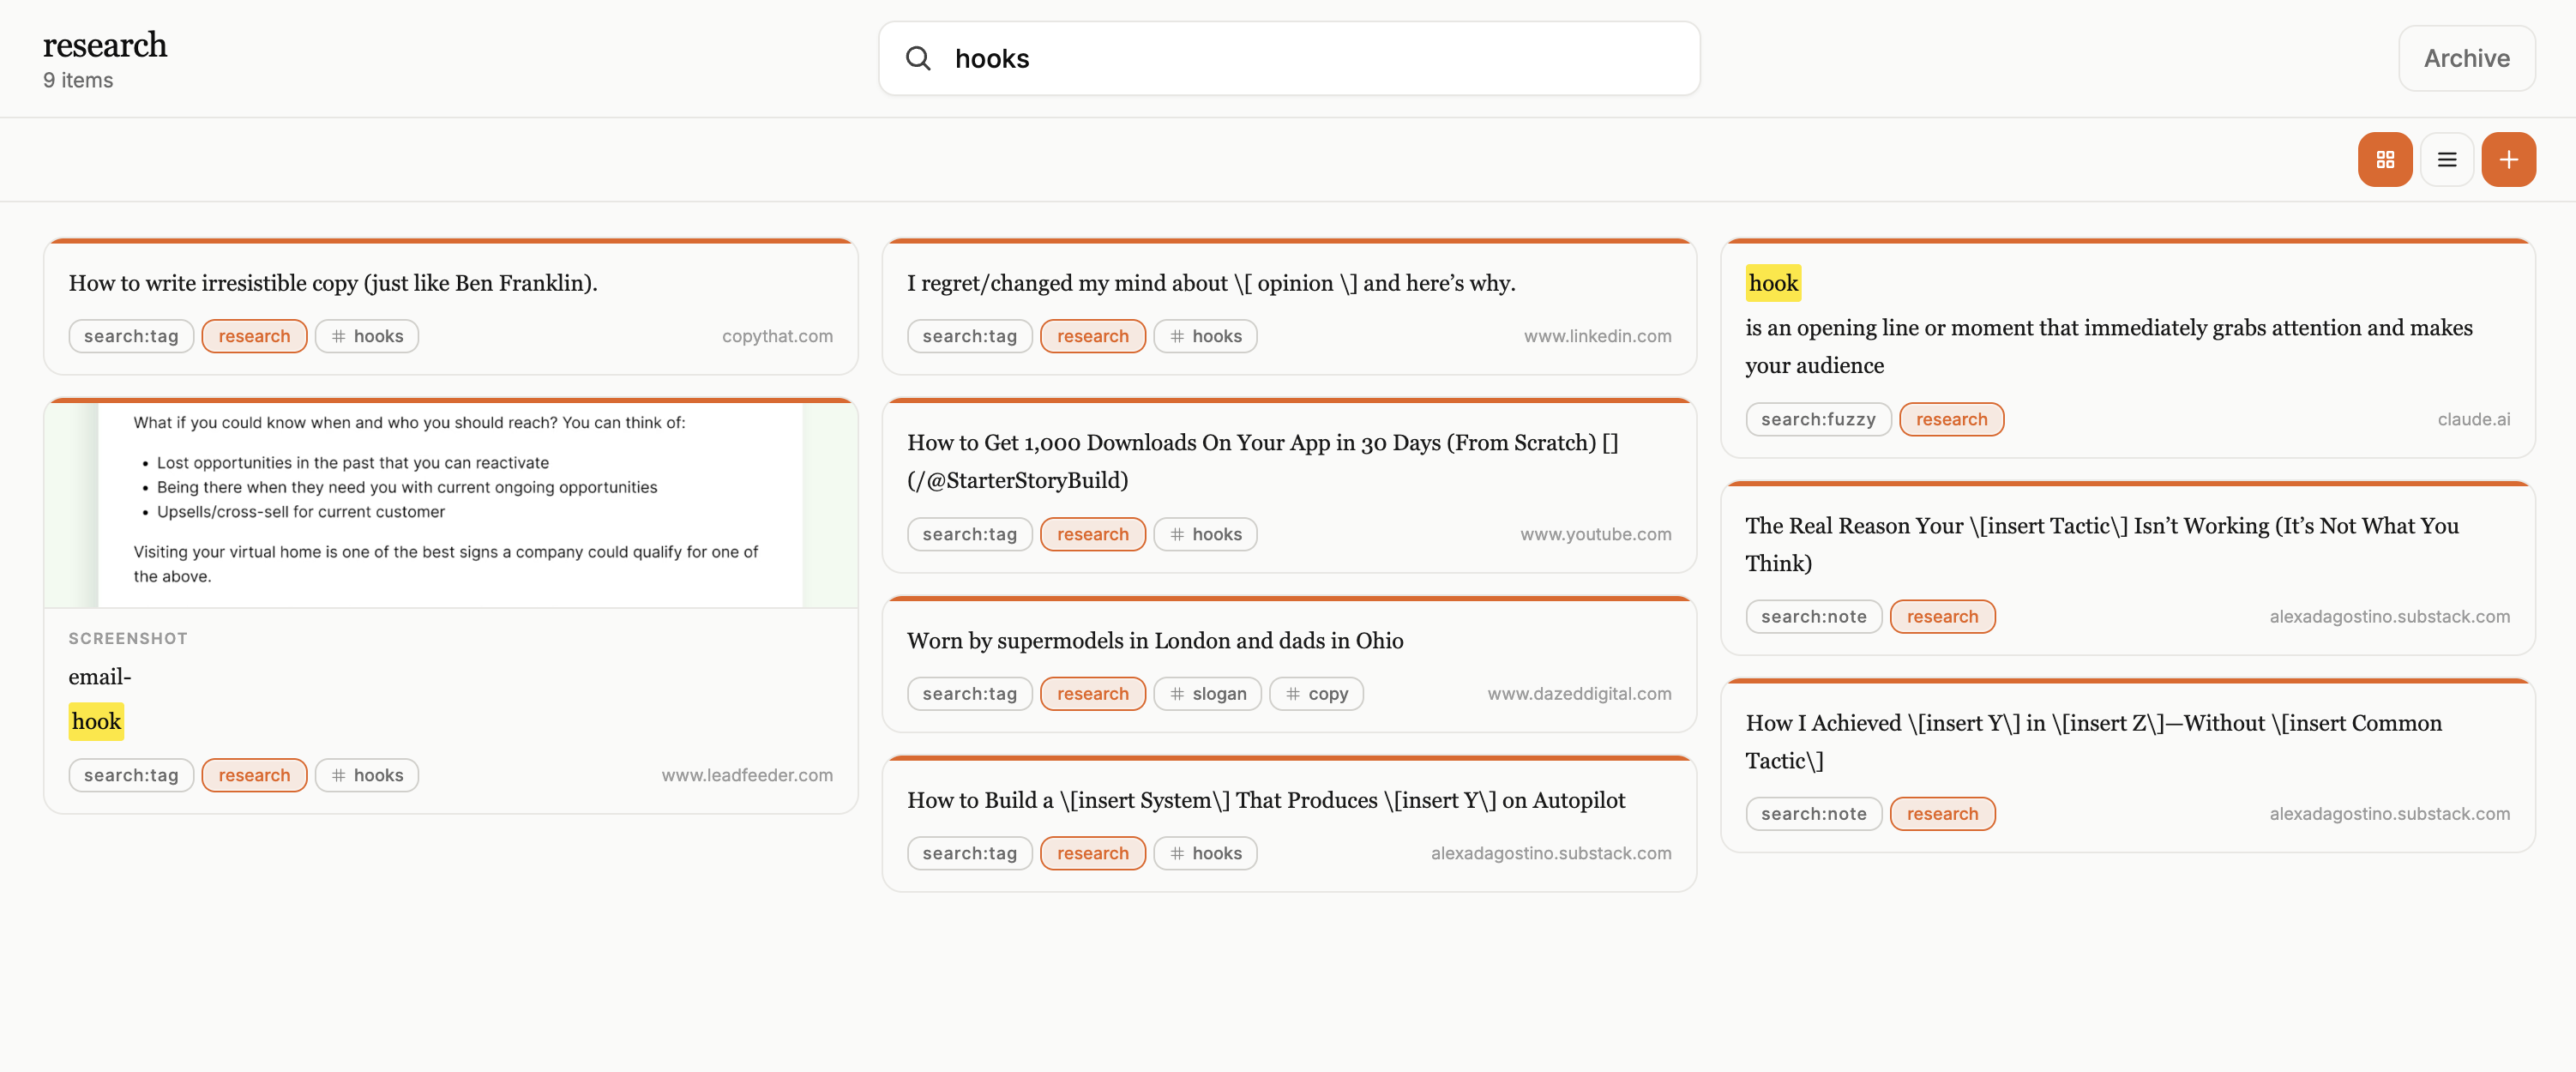Click research tag on Real Reason card
2576x1072 pixels.
pyautogui.click(x=1942, y=616)
